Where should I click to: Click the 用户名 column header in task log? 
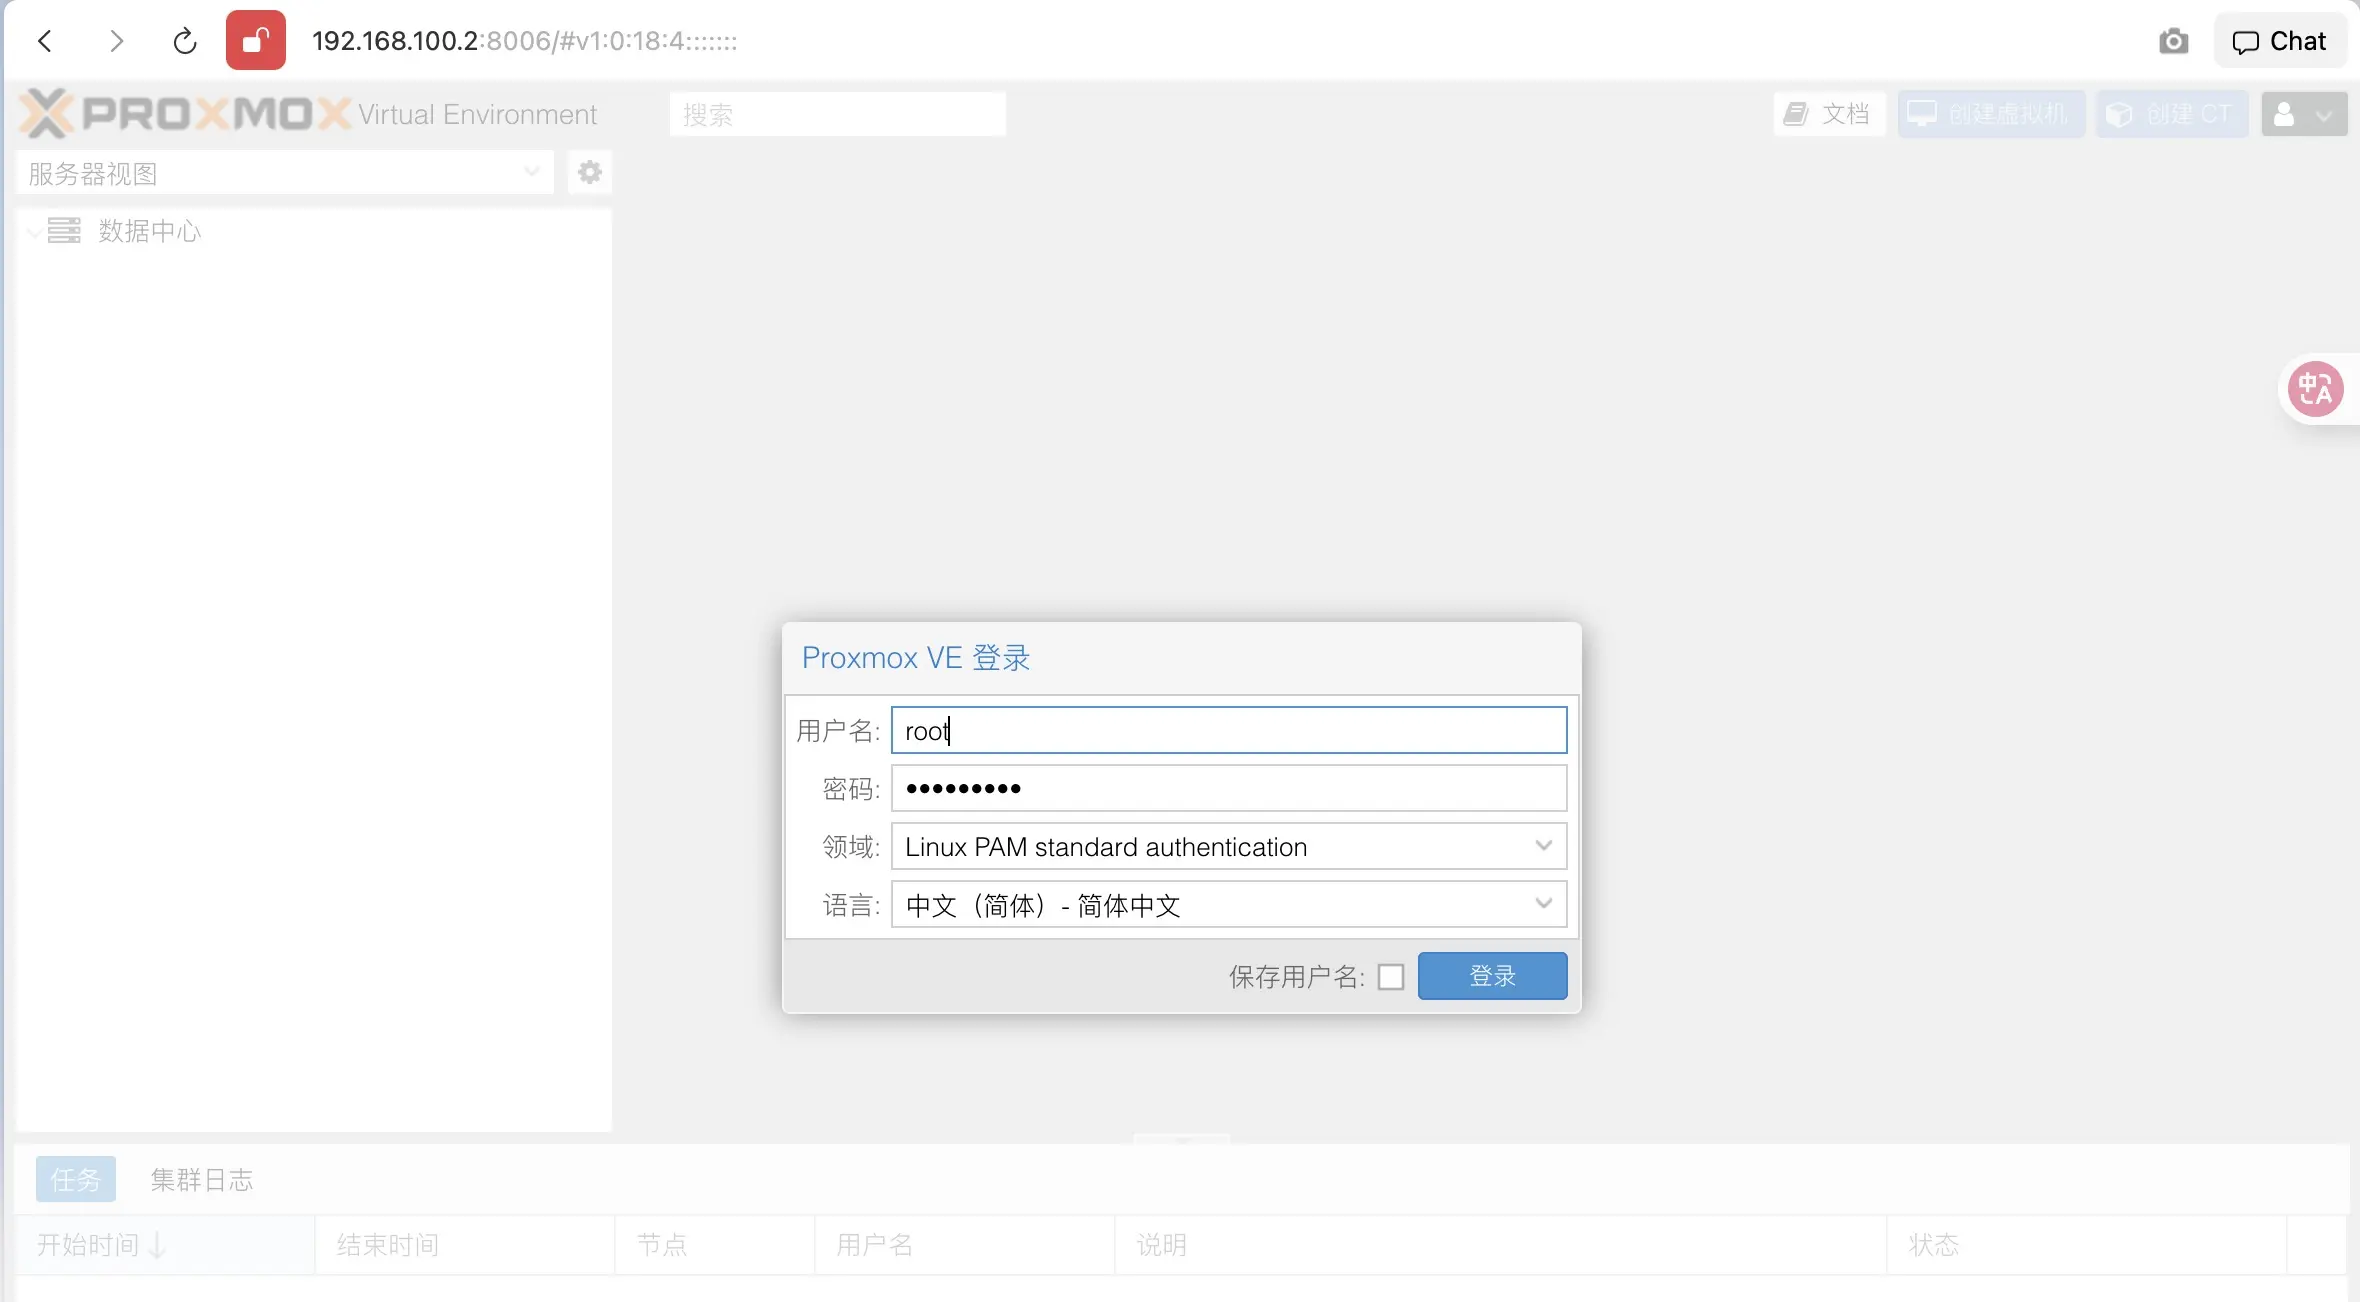(x=965, y=1245)
